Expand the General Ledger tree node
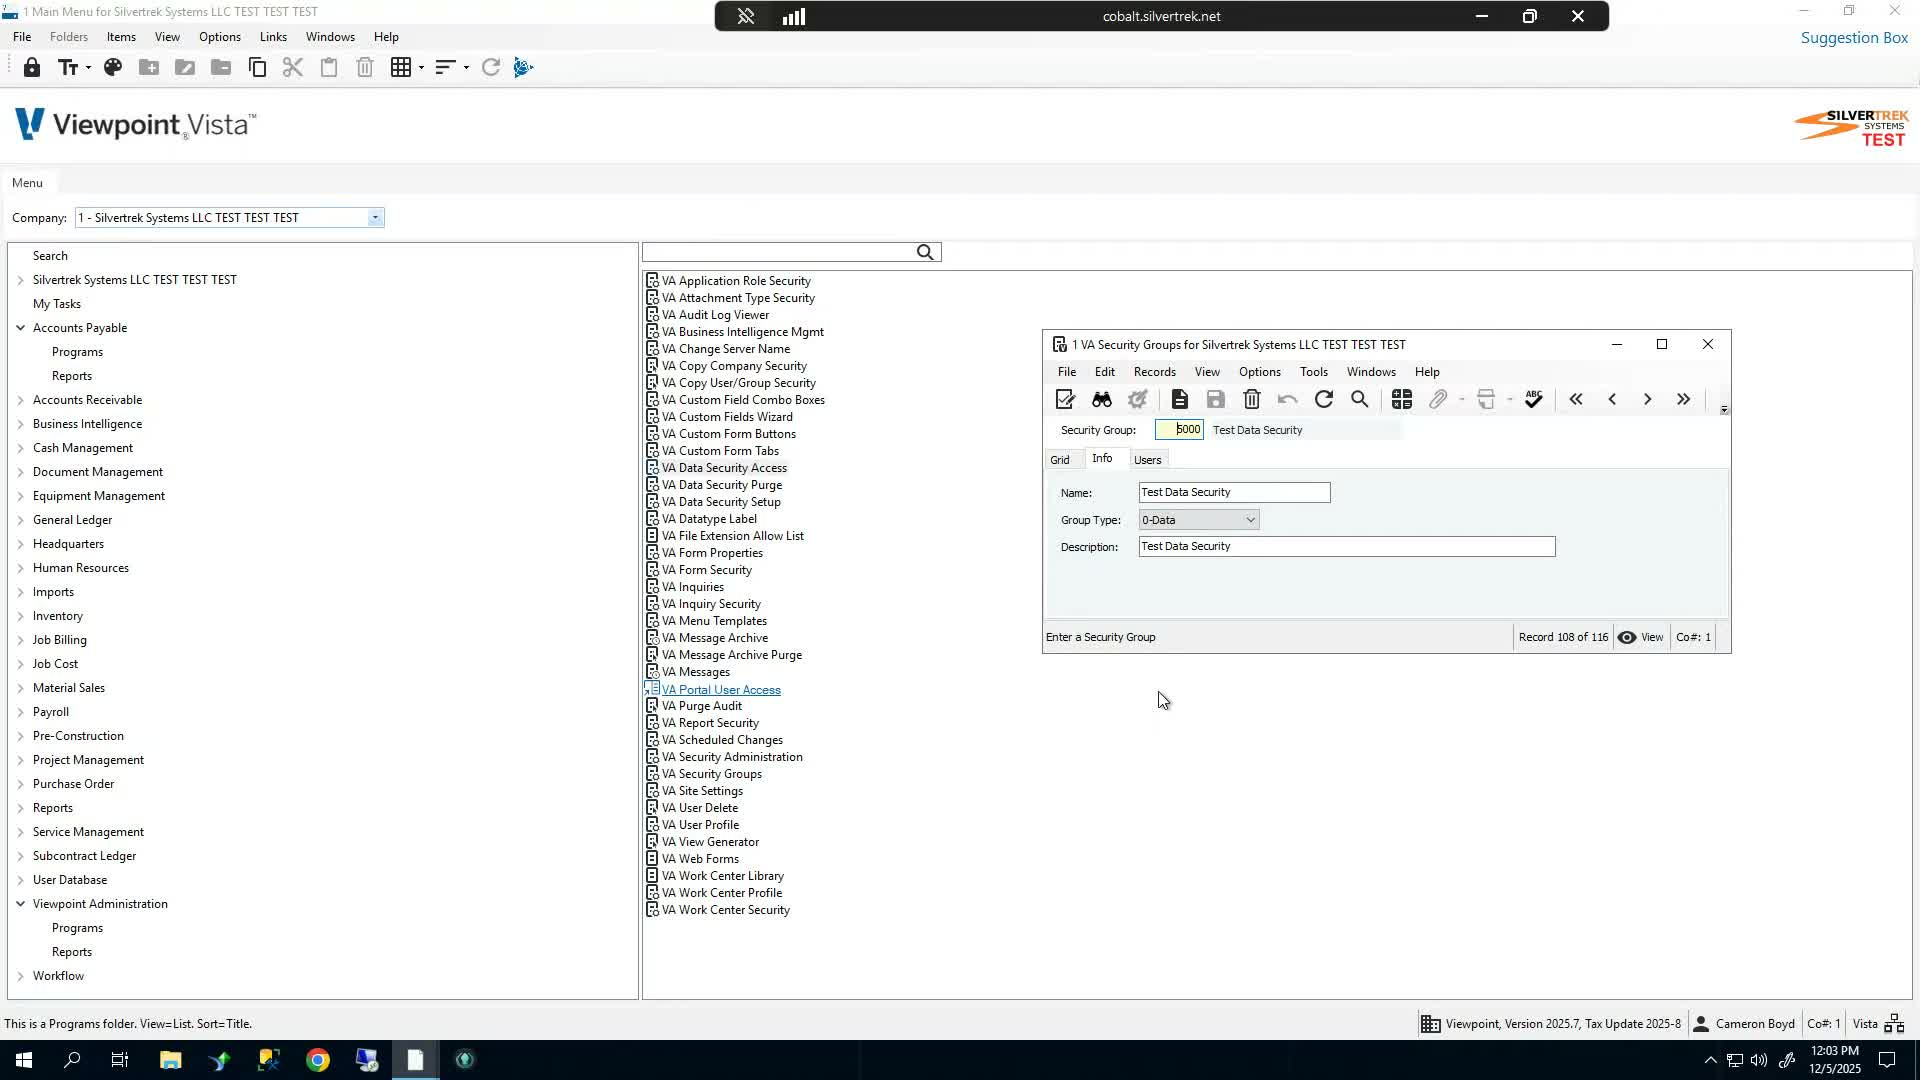 pyautogui.click(x=20, y=520)
